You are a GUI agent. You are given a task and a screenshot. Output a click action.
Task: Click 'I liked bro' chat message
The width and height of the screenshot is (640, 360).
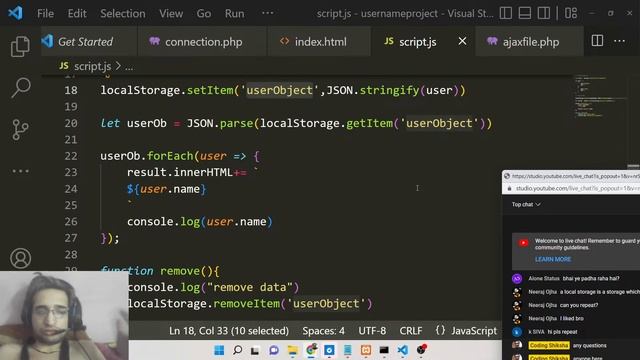tap(571, 318)
